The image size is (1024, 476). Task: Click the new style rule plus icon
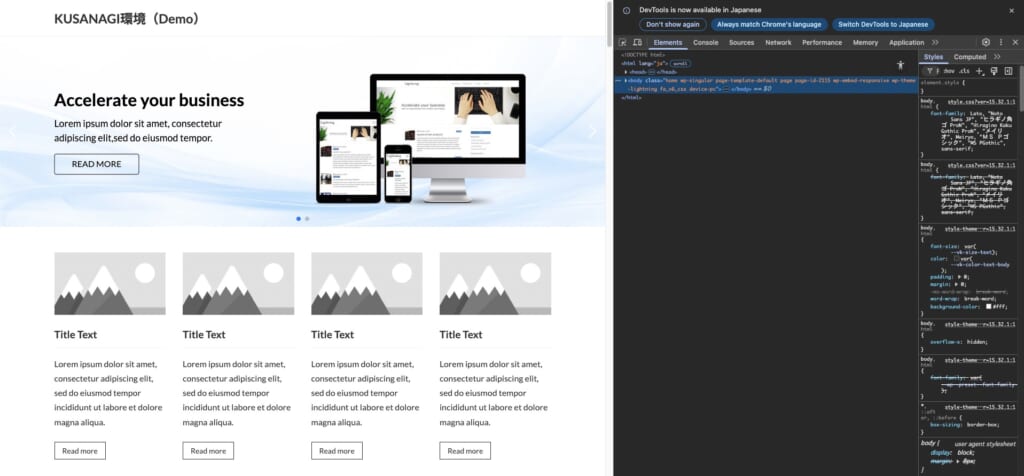[980, 71]
